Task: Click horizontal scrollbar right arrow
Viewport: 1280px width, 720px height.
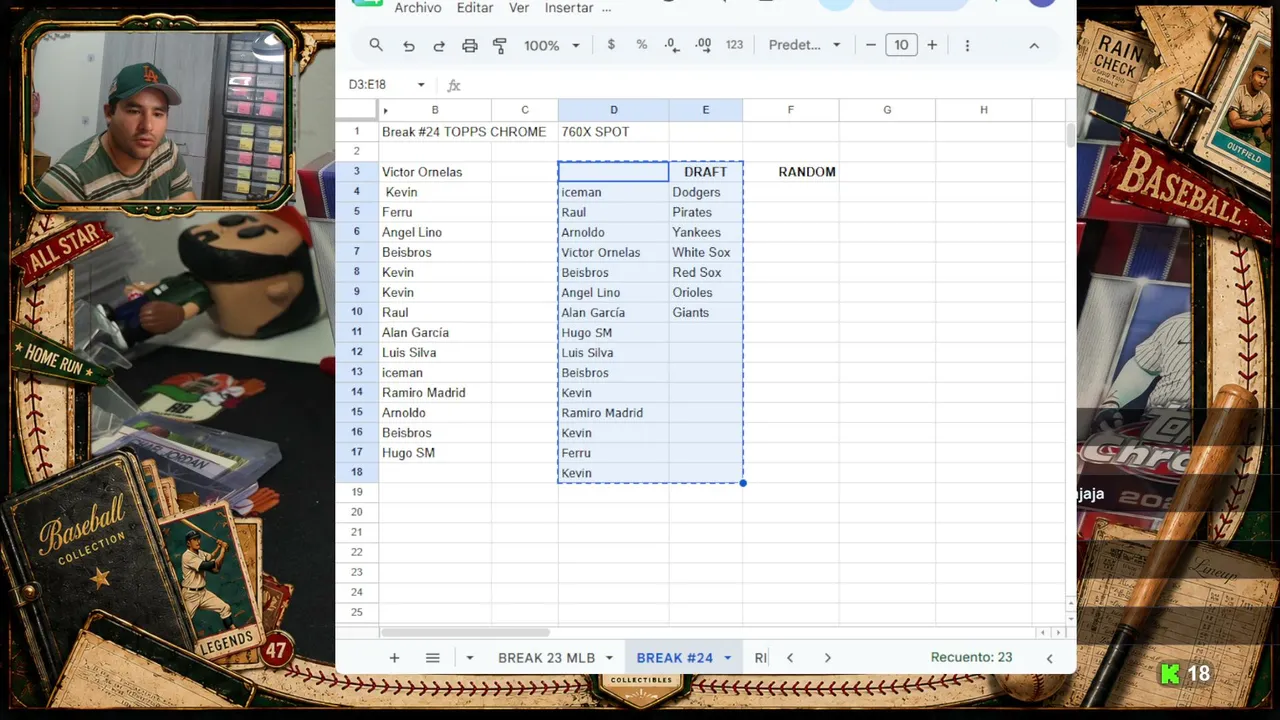Action: coord(1057,632)
